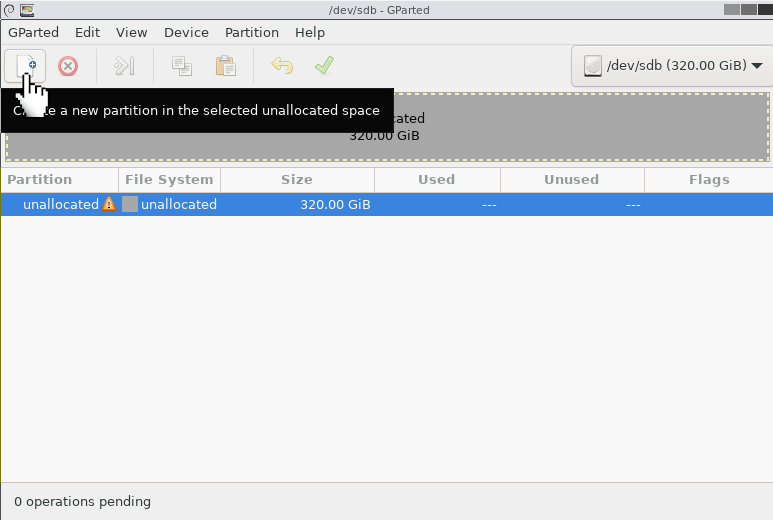The height and width of the screenshot is (520, 773).
Task: Sort by the Flags column header
Action: click(709, 179)
